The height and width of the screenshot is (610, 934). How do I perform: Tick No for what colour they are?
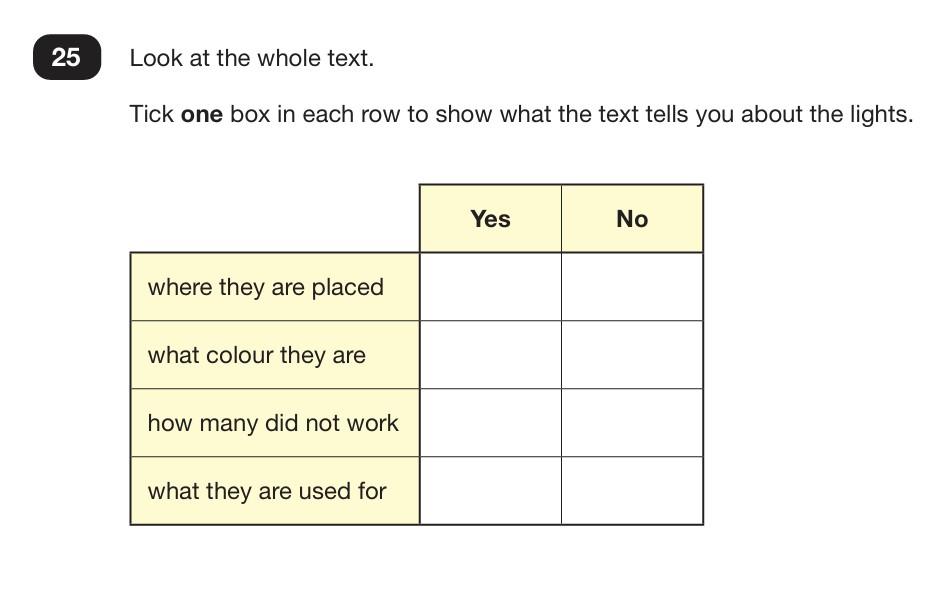coord(632,355)
